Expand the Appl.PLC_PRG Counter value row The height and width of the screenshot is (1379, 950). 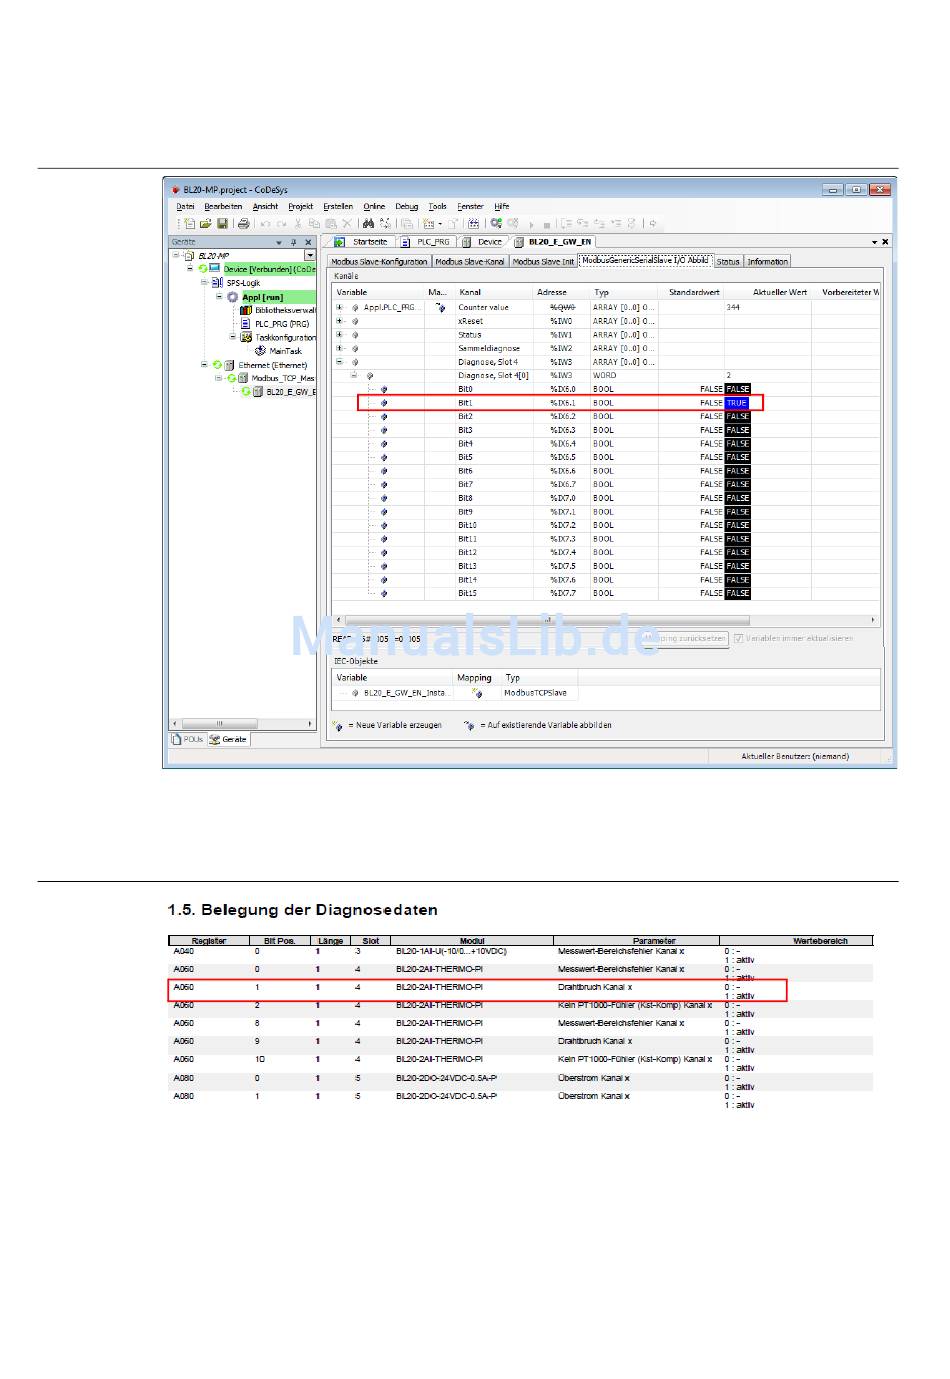coord(340,307)
